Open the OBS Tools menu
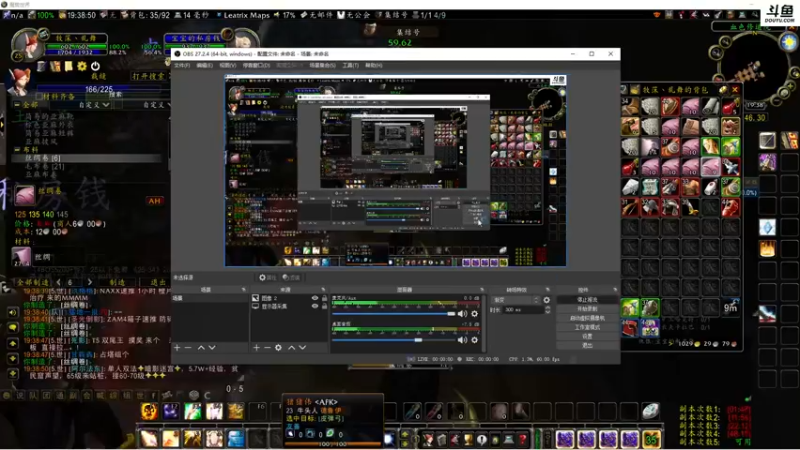Screen dimensions: 800x450 [350, 65]
